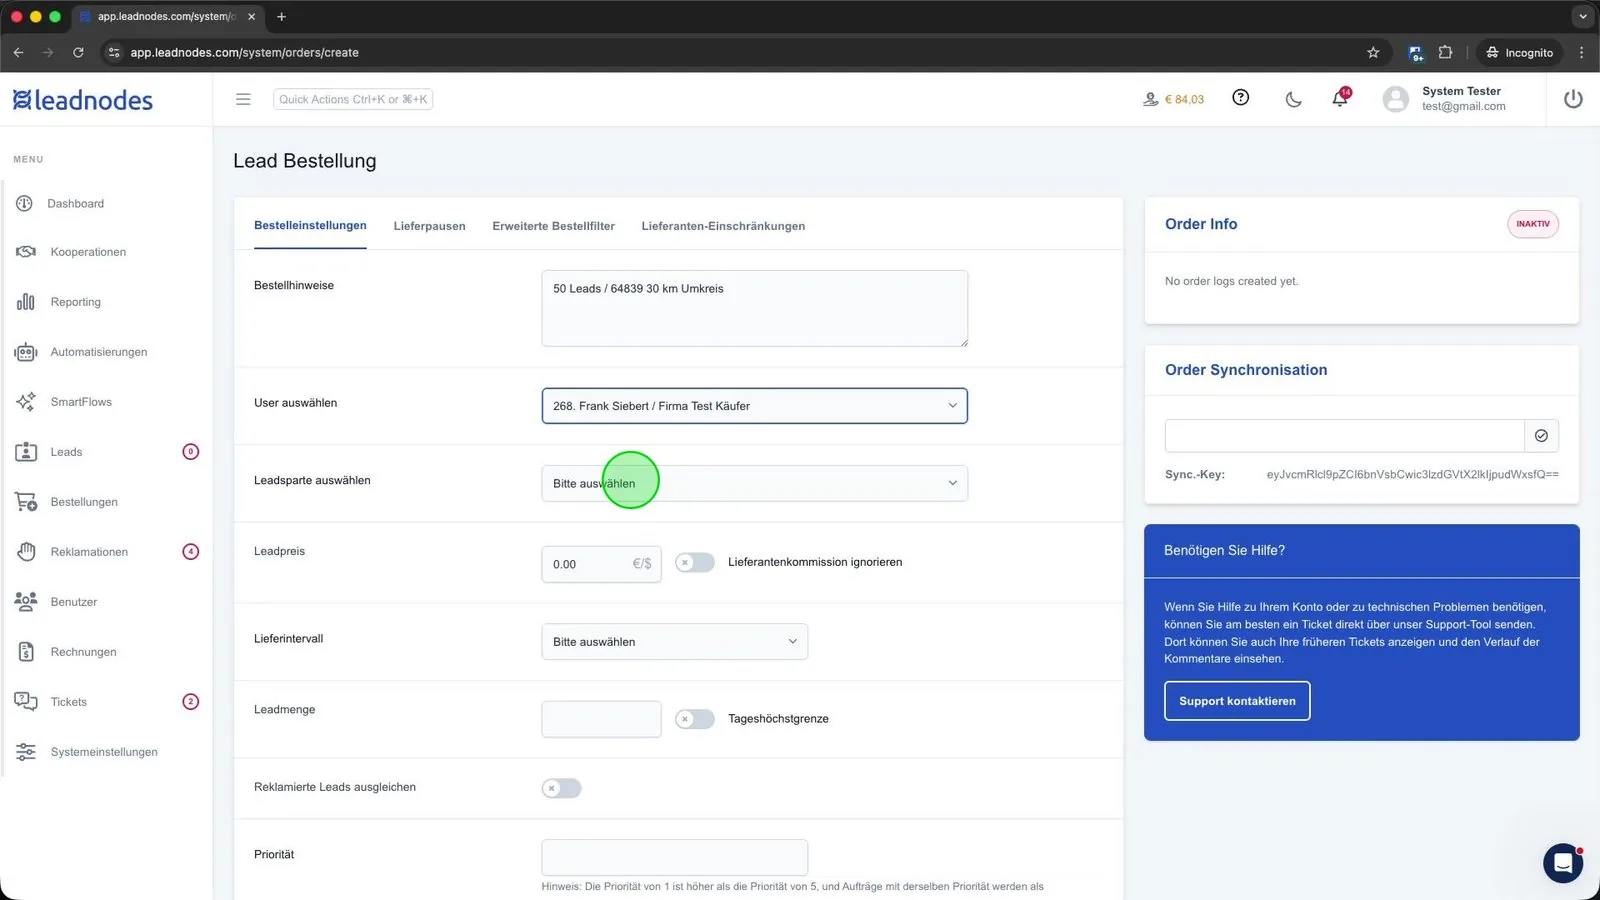Switch to dark mode moon icon

(x=1293, y=99)
